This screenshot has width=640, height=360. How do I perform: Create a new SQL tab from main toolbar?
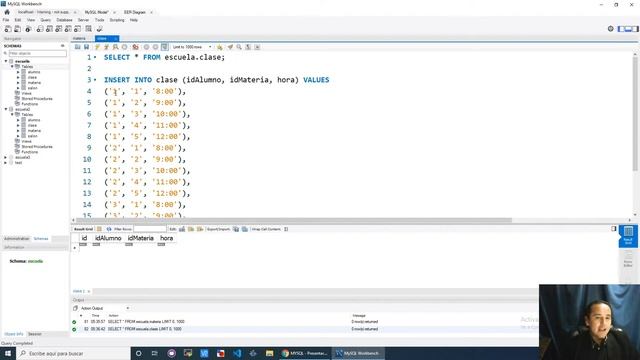coord(8,29)
